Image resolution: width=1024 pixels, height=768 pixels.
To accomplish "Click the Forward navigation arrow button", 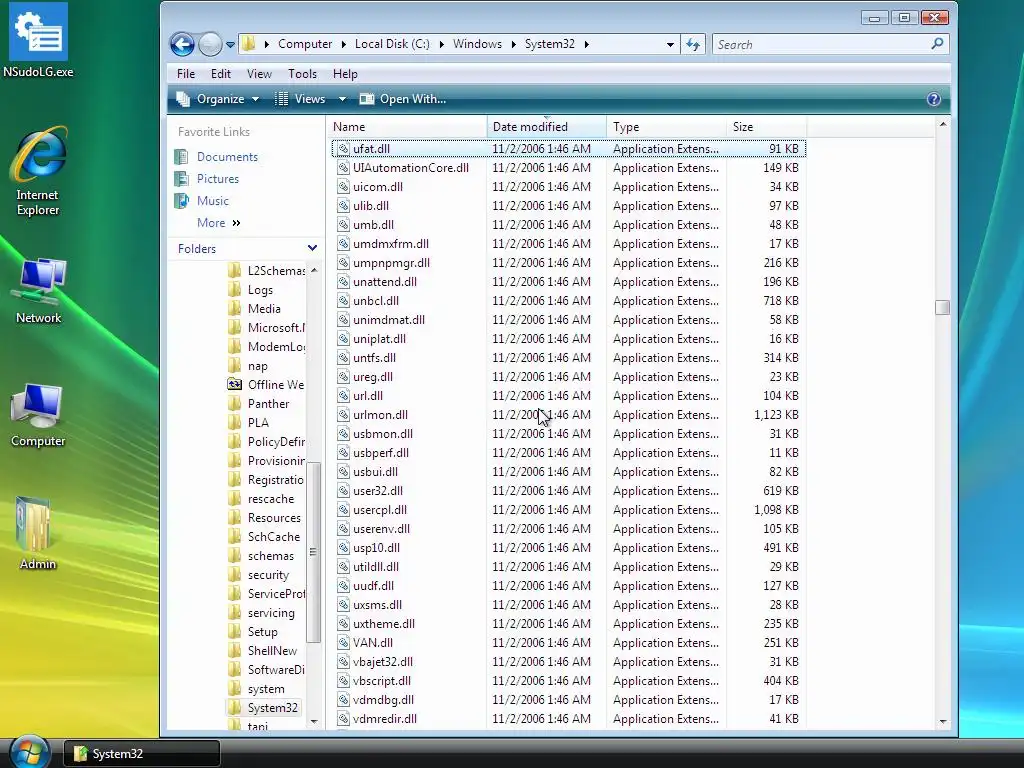I will click(x=210, y=44).
